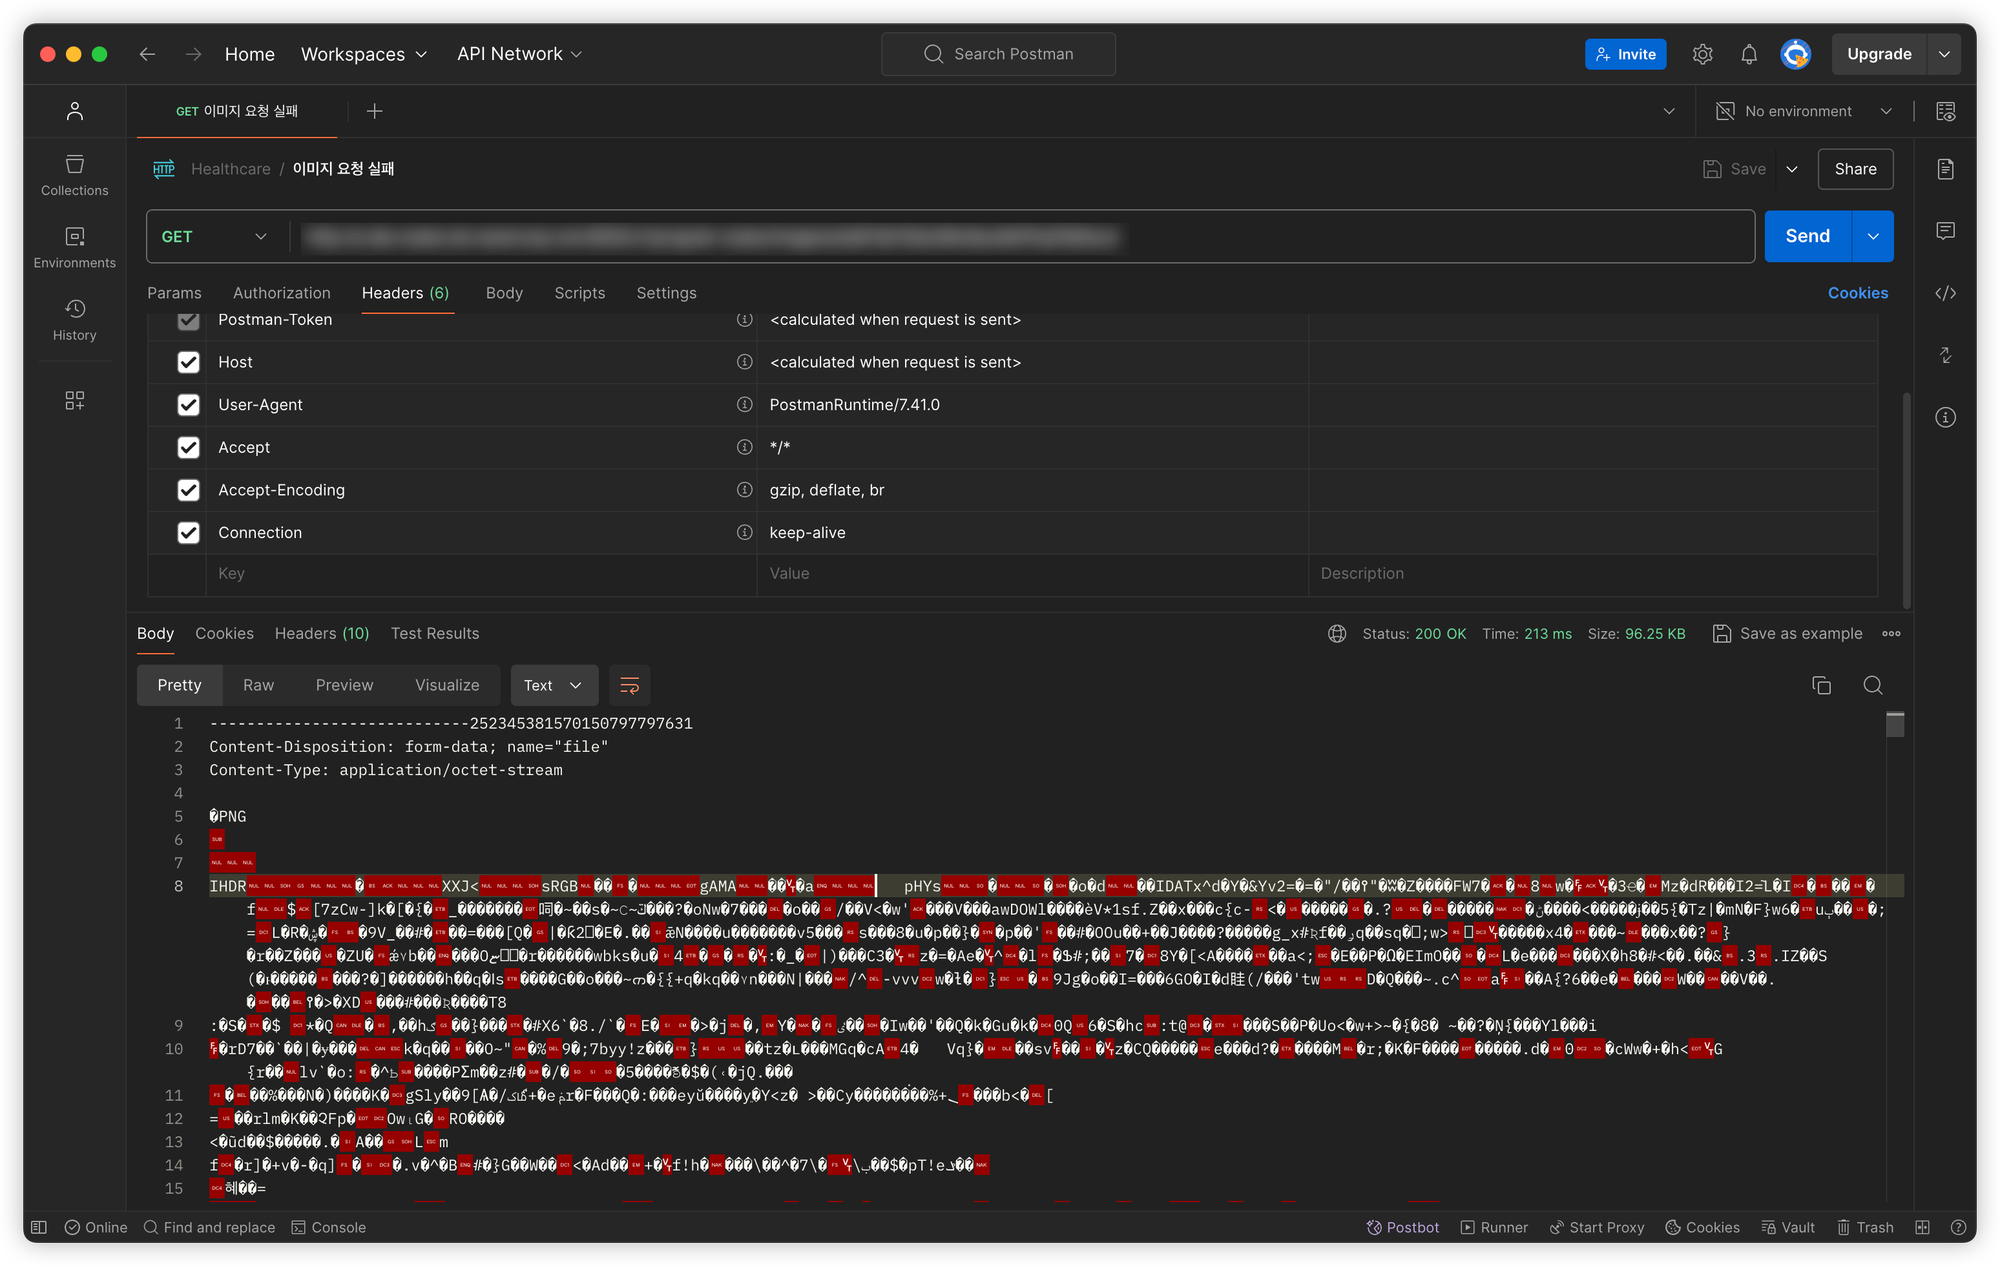
Task: Open Healthcare breadcrumb link
Action: (230, 169)
